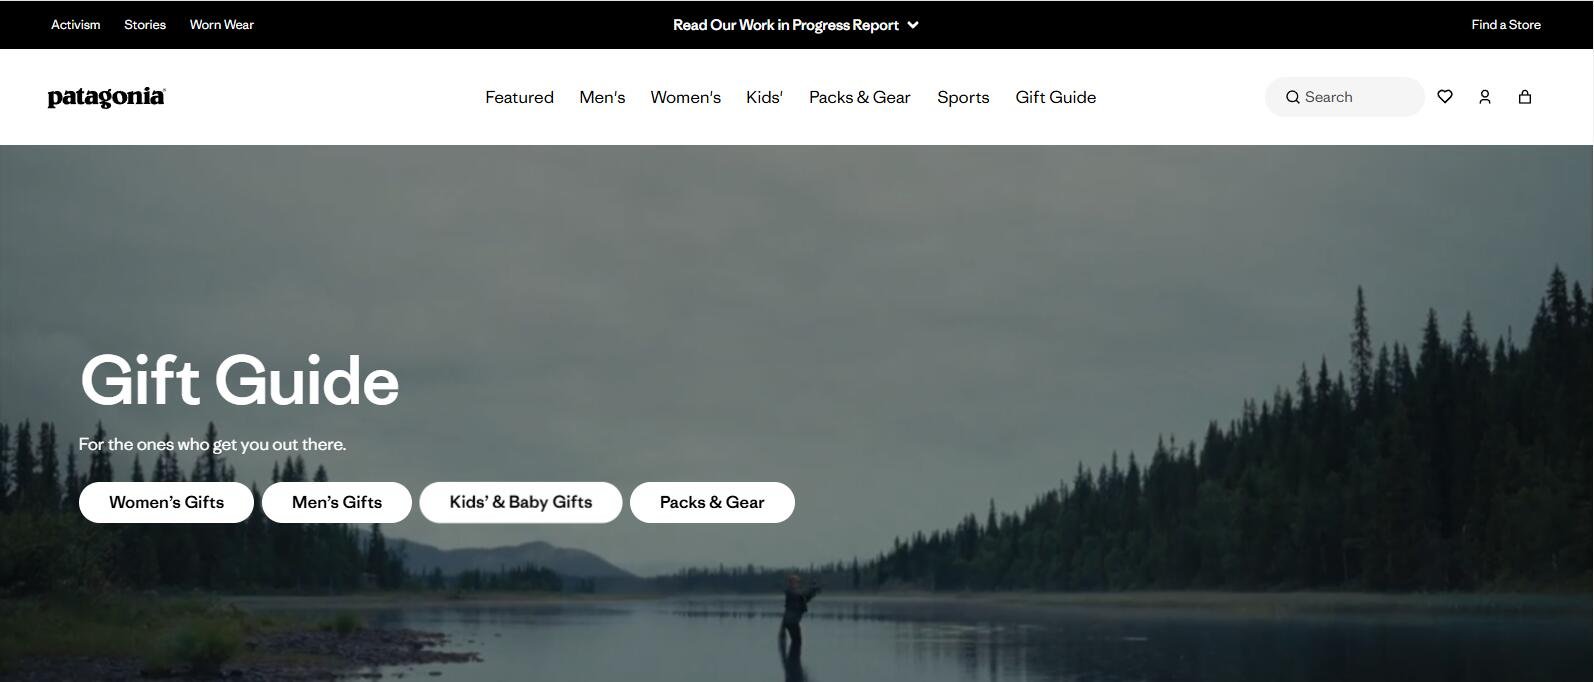Click the Patagonia logo
Image resolution: width=1594 pixels, height=682 pixels.
coord(106,97)
